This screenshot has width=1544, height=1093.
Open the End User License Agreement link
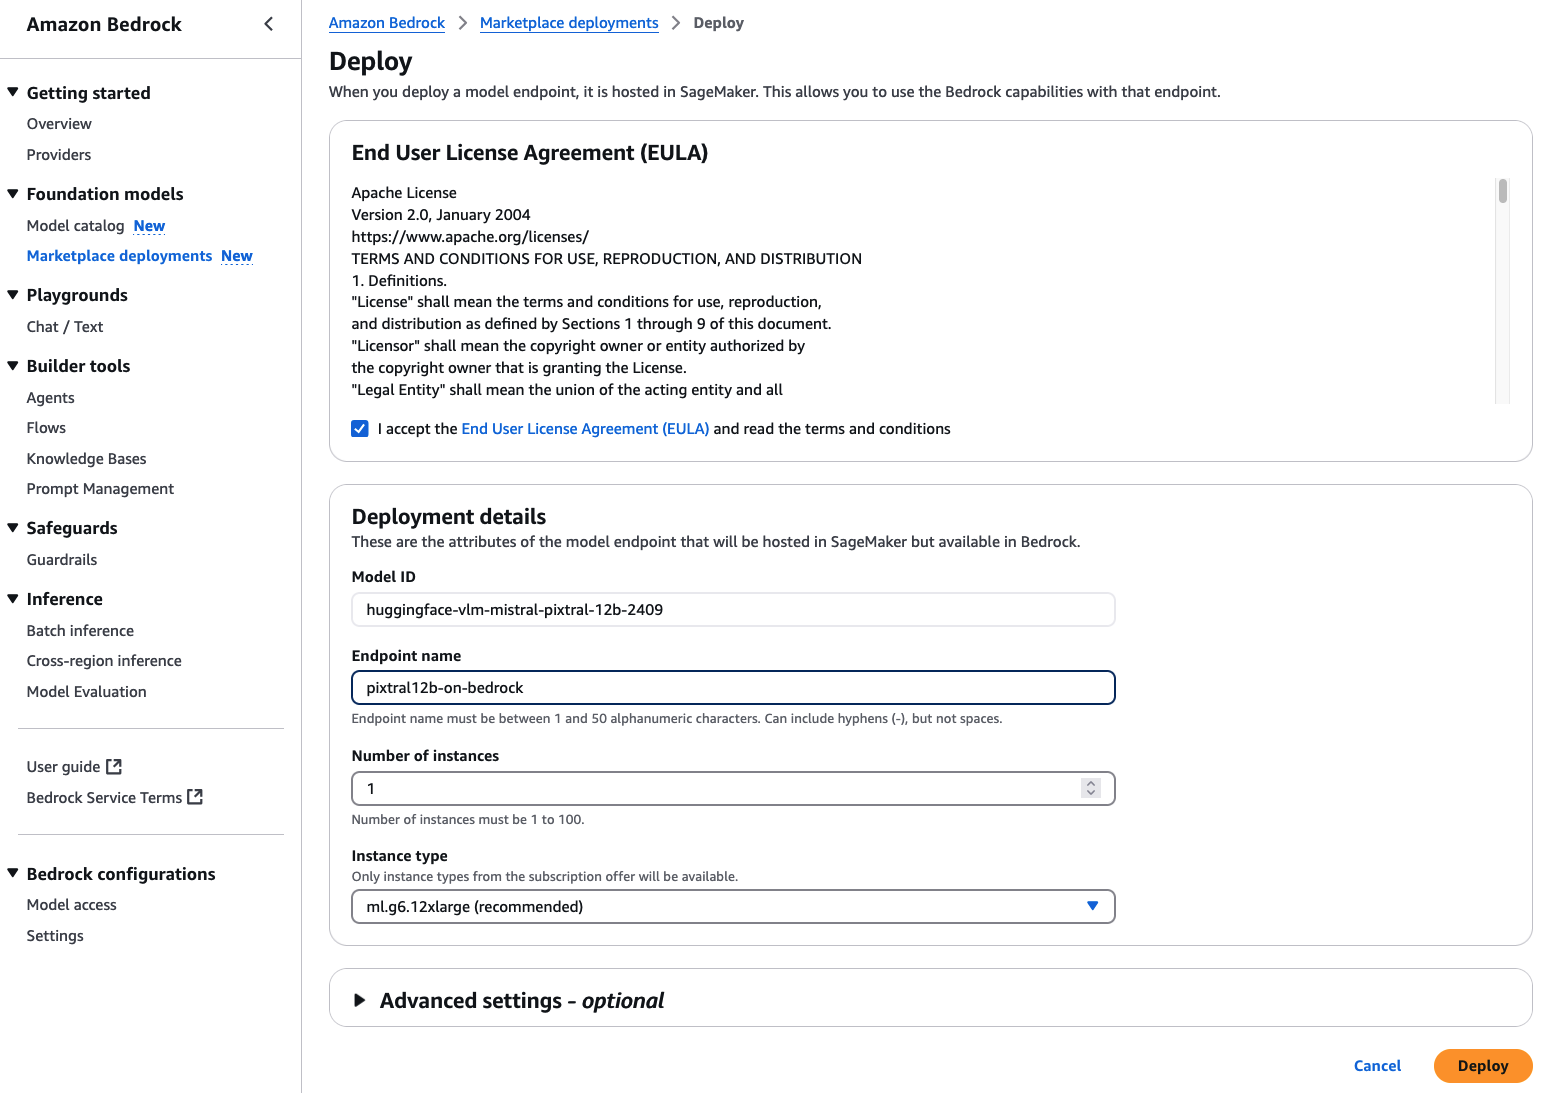coord(585,429)
